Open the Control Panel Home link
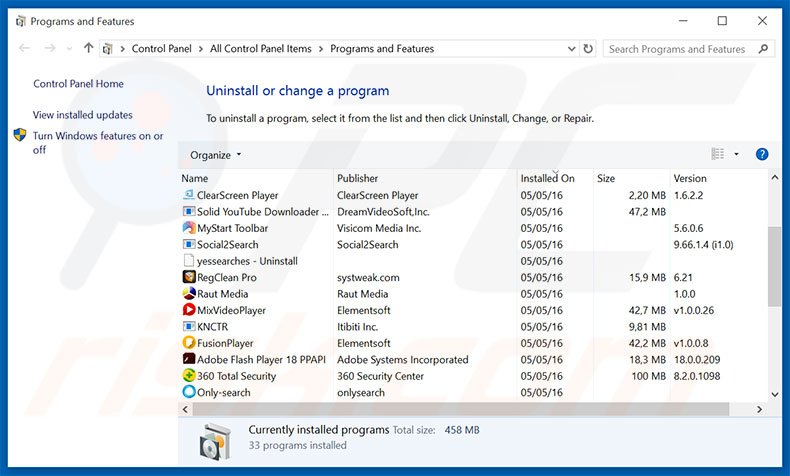This screenshot has width=790, height=476. coord(78,84)
